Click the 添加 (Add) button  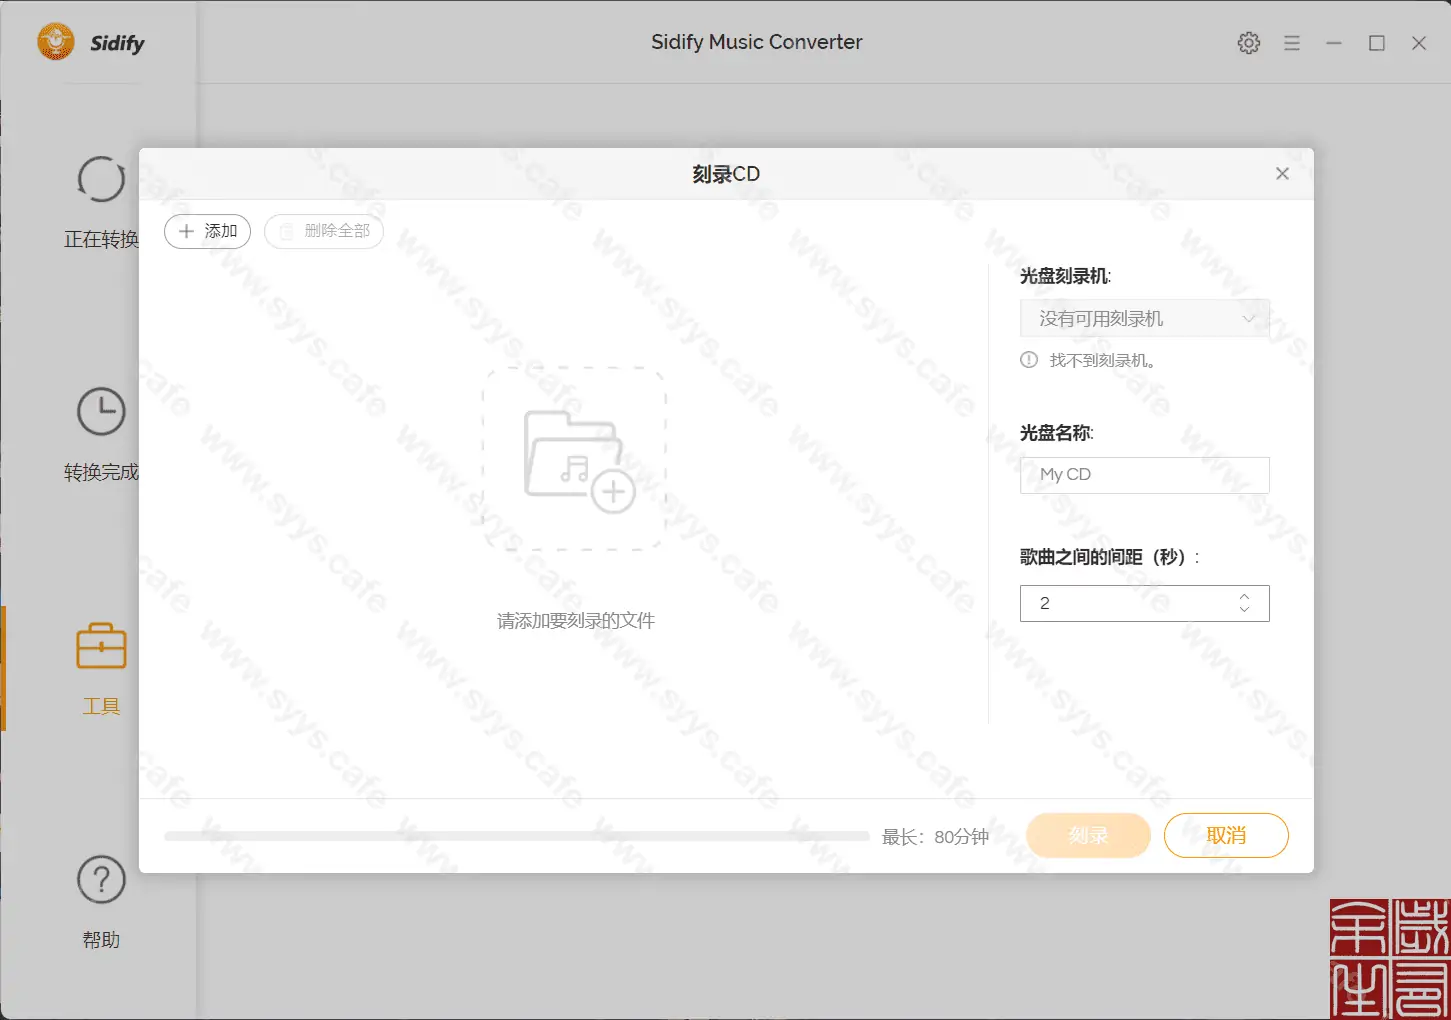tap(207, 231)
